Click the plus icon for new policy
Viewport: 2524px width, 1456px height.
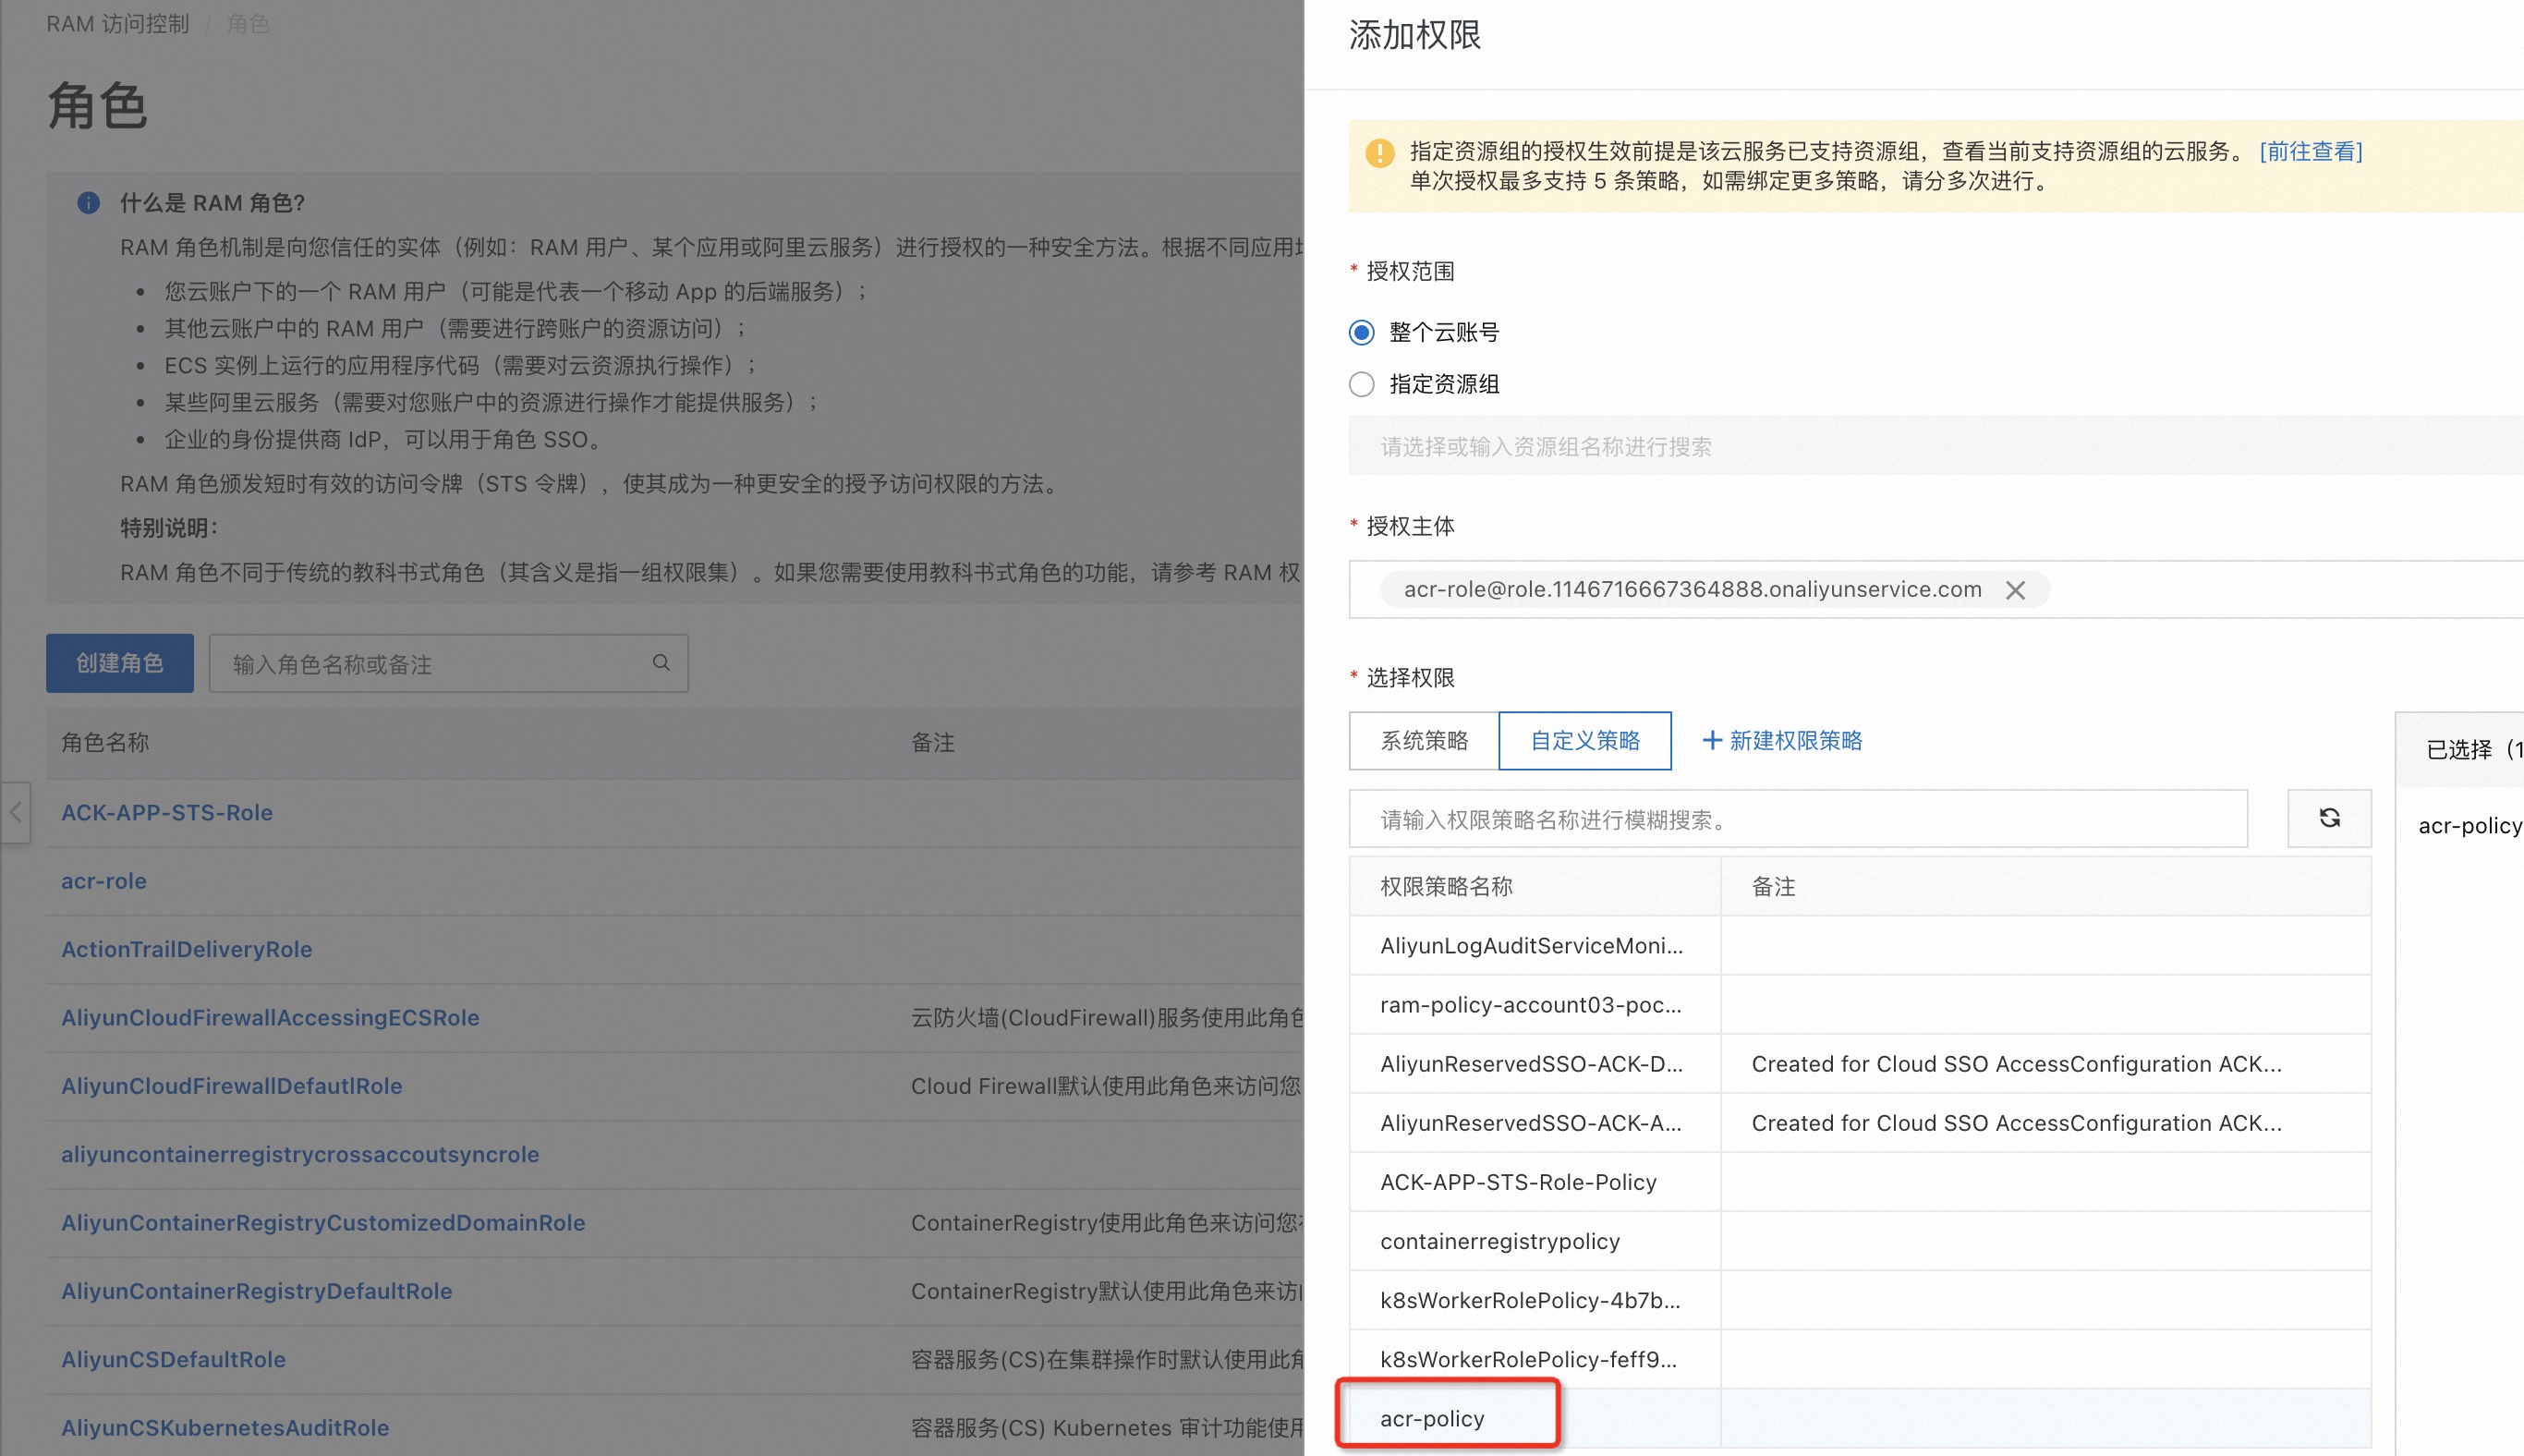coord(1711,740)
